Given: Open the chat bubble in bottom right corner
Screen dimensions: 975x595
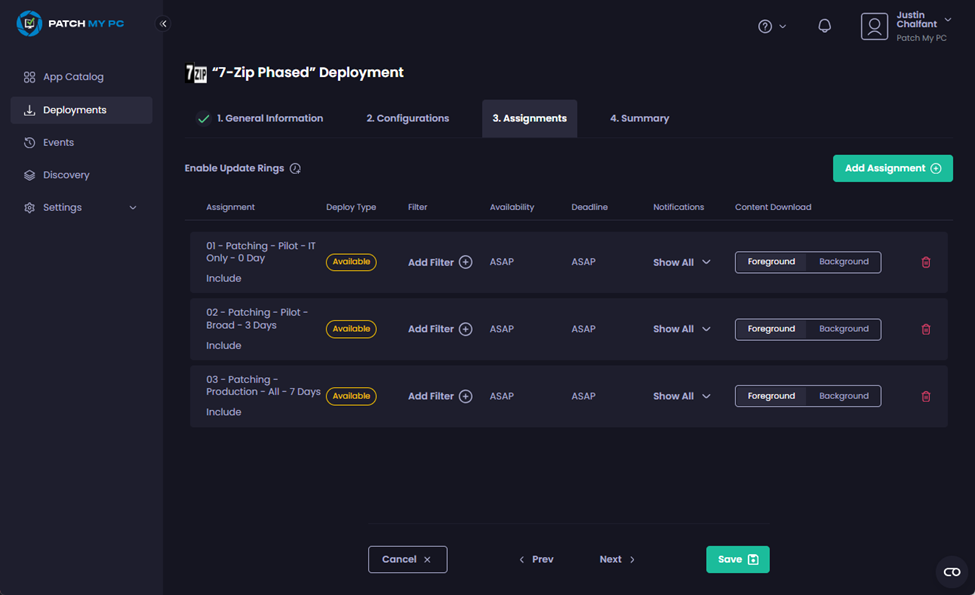Looking at the screenshot, I should (x=950, y=572).
